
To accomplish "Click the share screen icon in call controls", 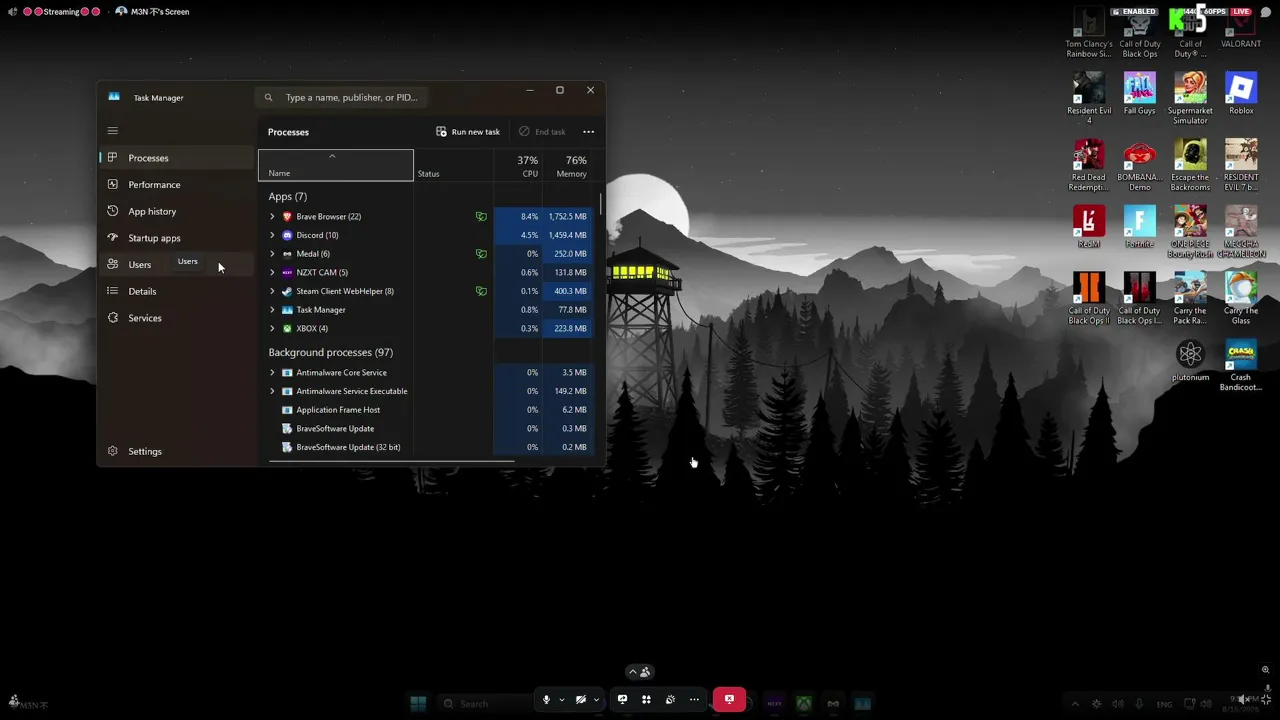I will (x=622, y=700).
